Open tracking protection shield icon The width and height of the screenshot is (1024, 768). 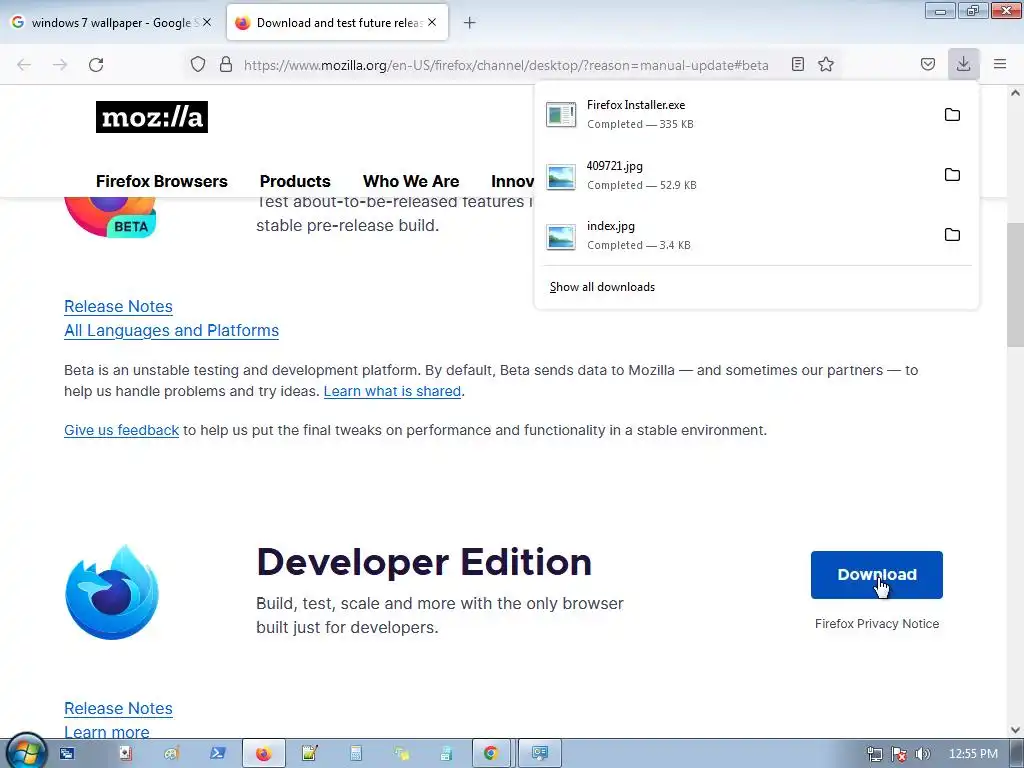198,65
